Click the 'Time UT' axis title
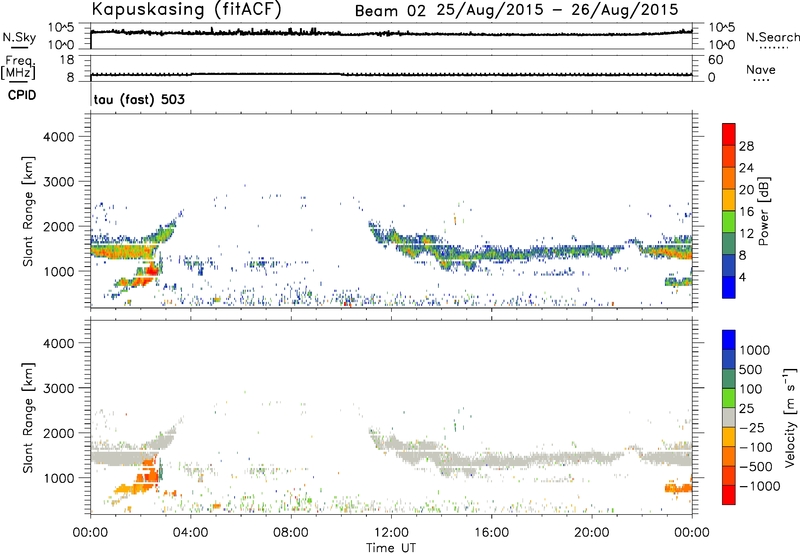The width and height of the screenshot is (800, 554). (391, 548)
